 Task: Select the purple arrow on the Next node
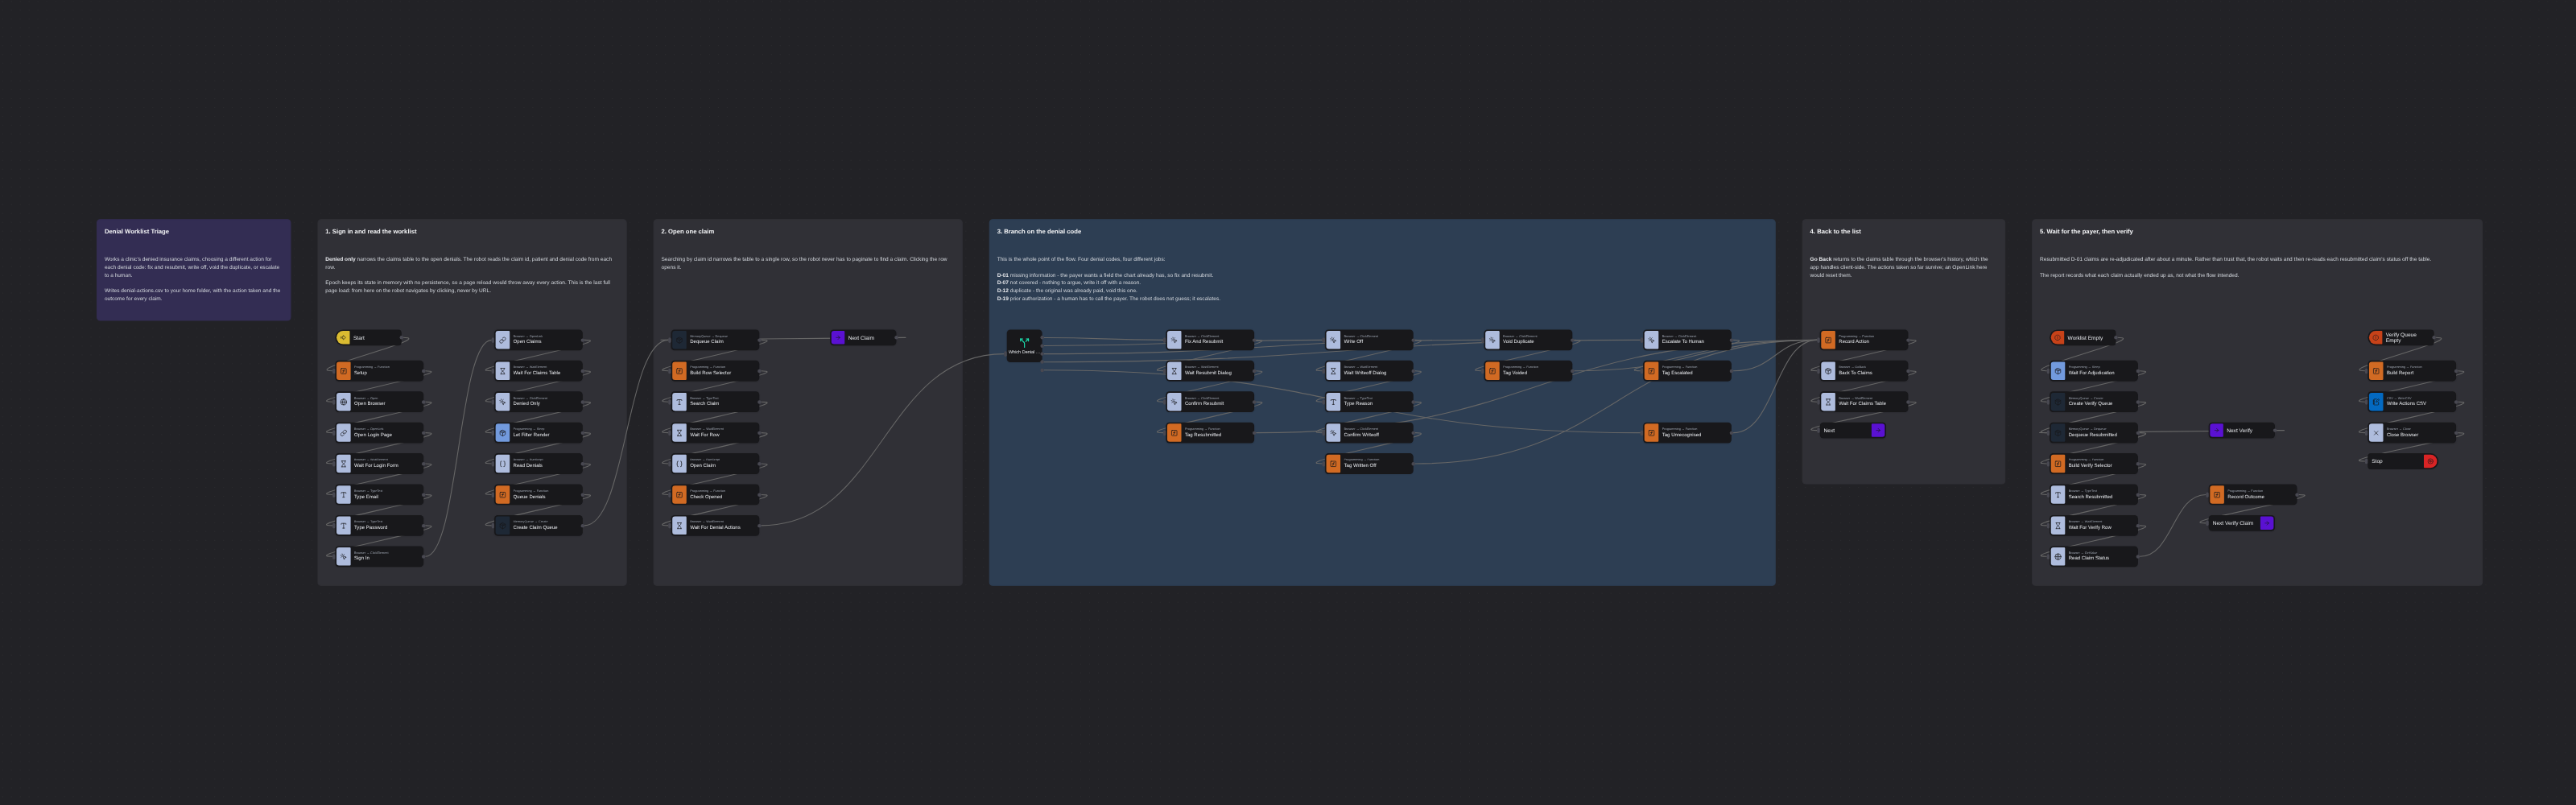[x=1878, y=430]
